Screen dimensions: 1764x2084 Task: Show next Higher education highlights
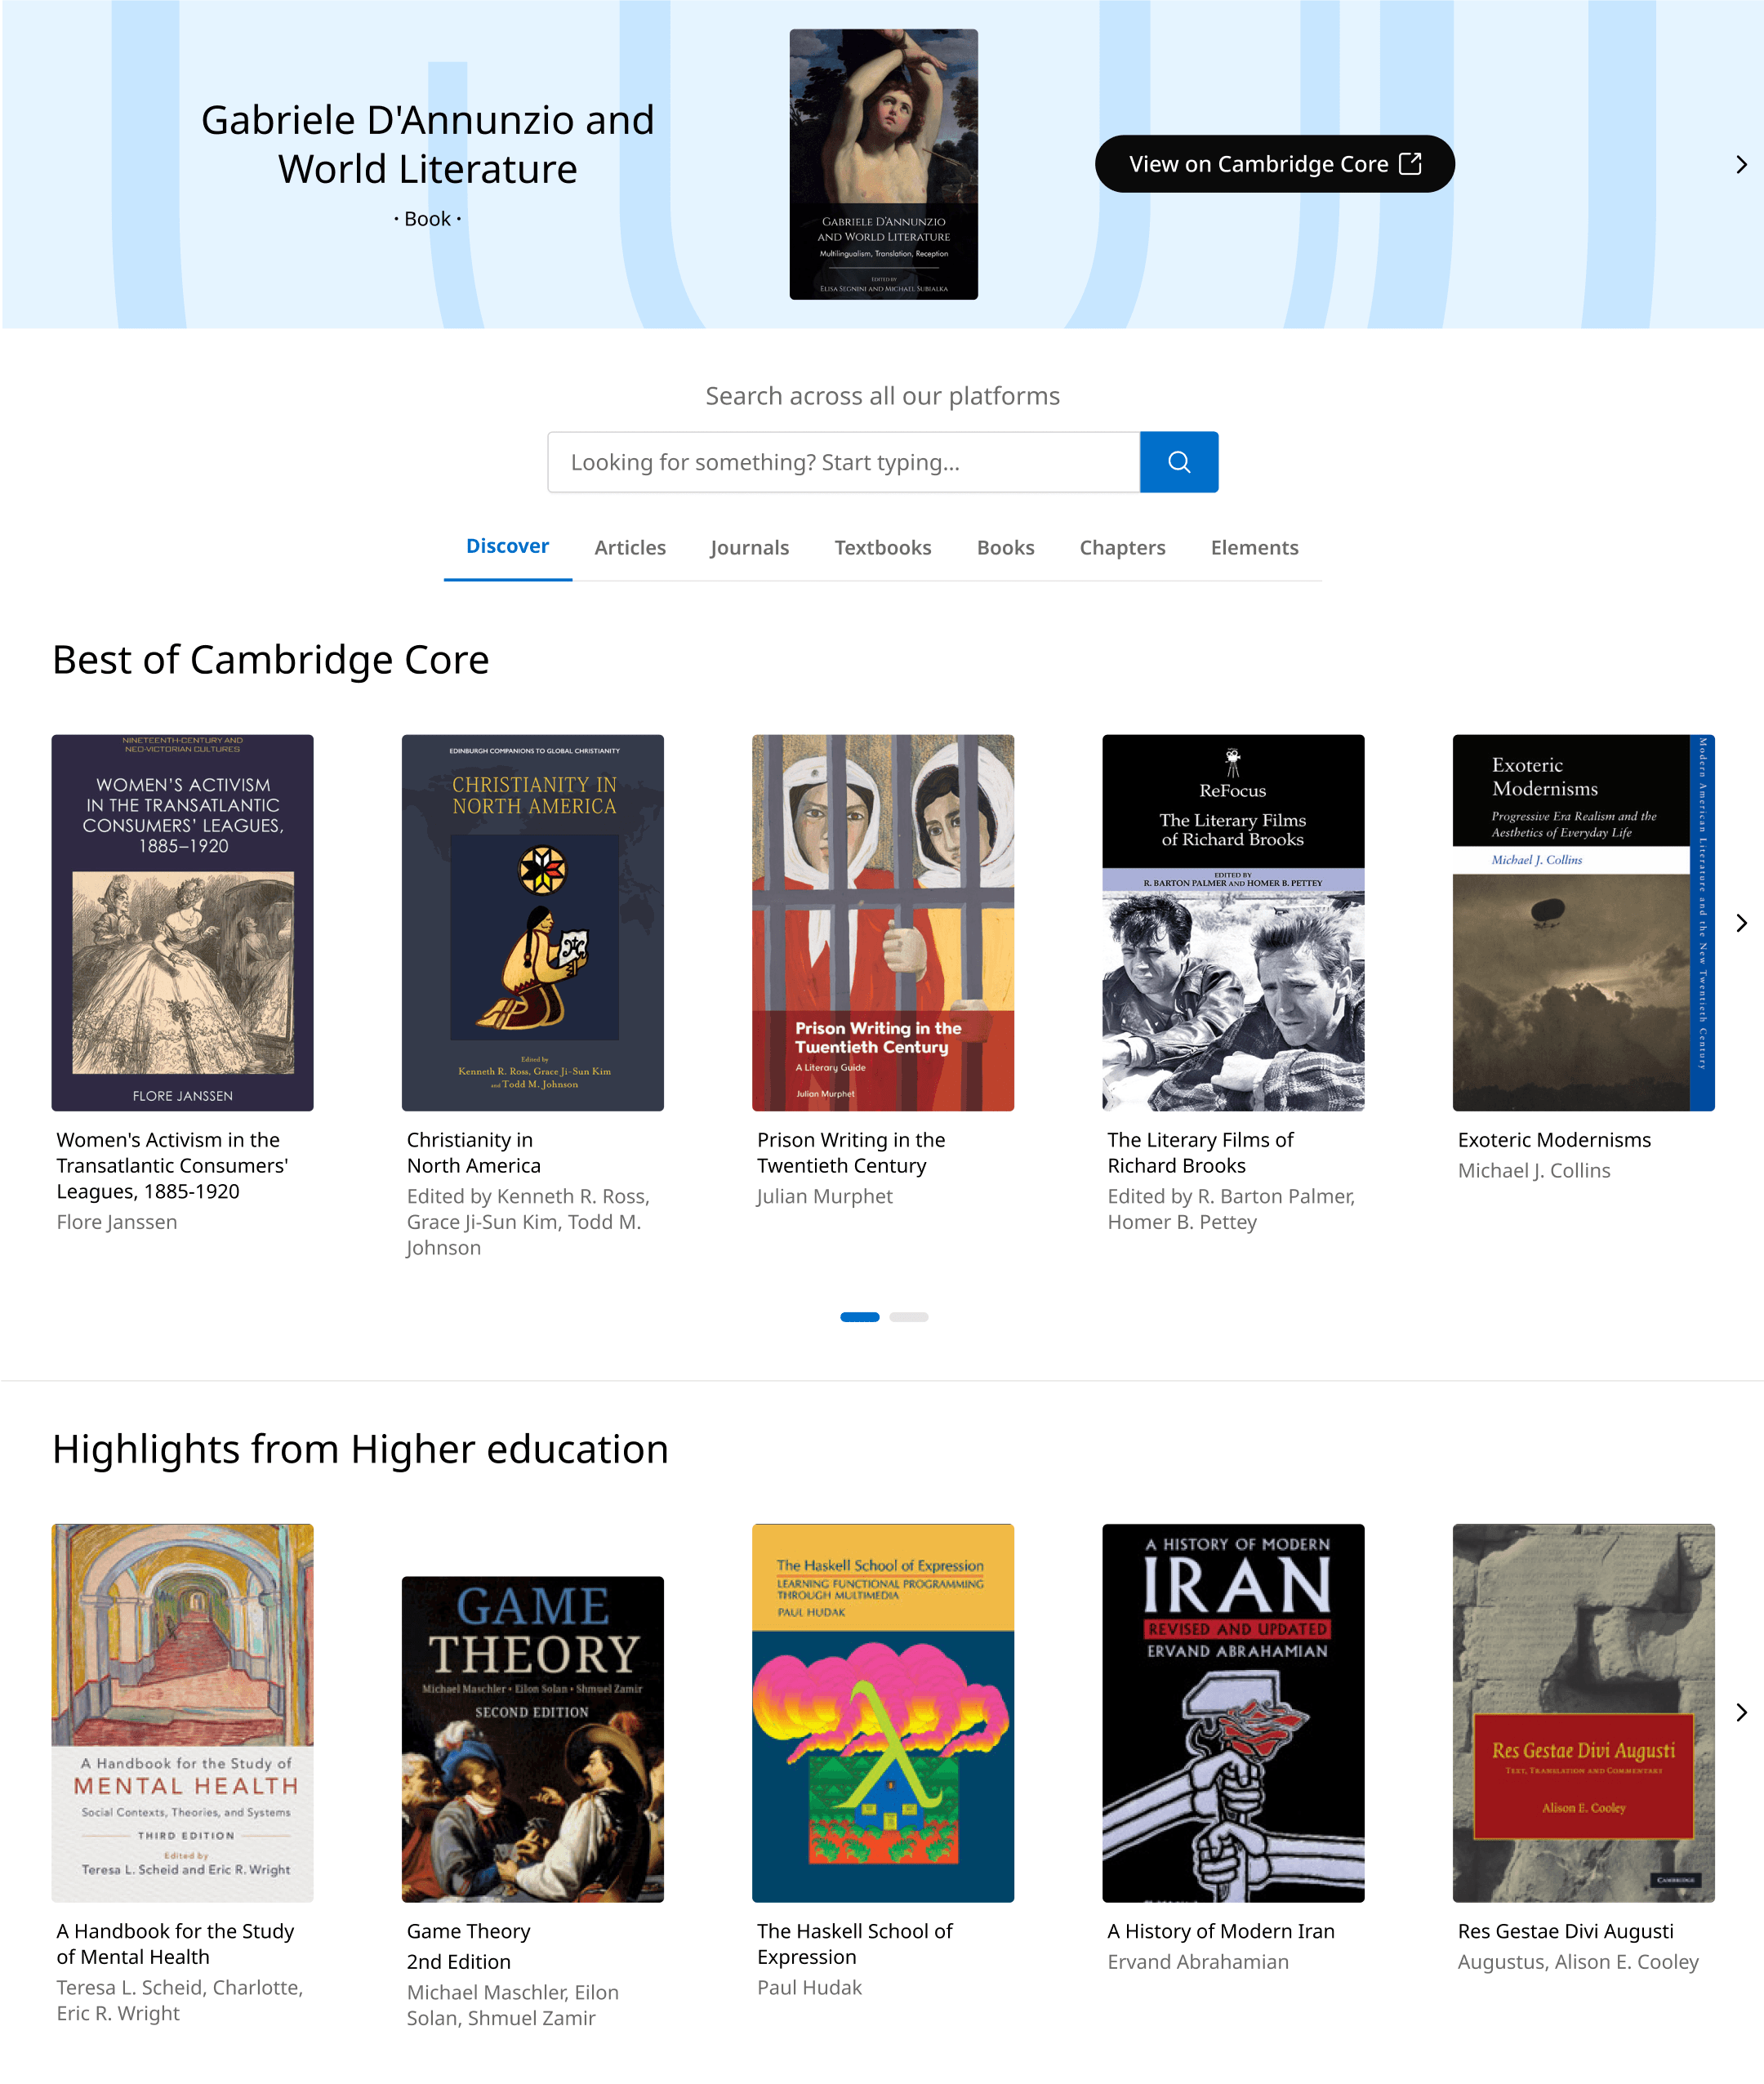1741,1712
